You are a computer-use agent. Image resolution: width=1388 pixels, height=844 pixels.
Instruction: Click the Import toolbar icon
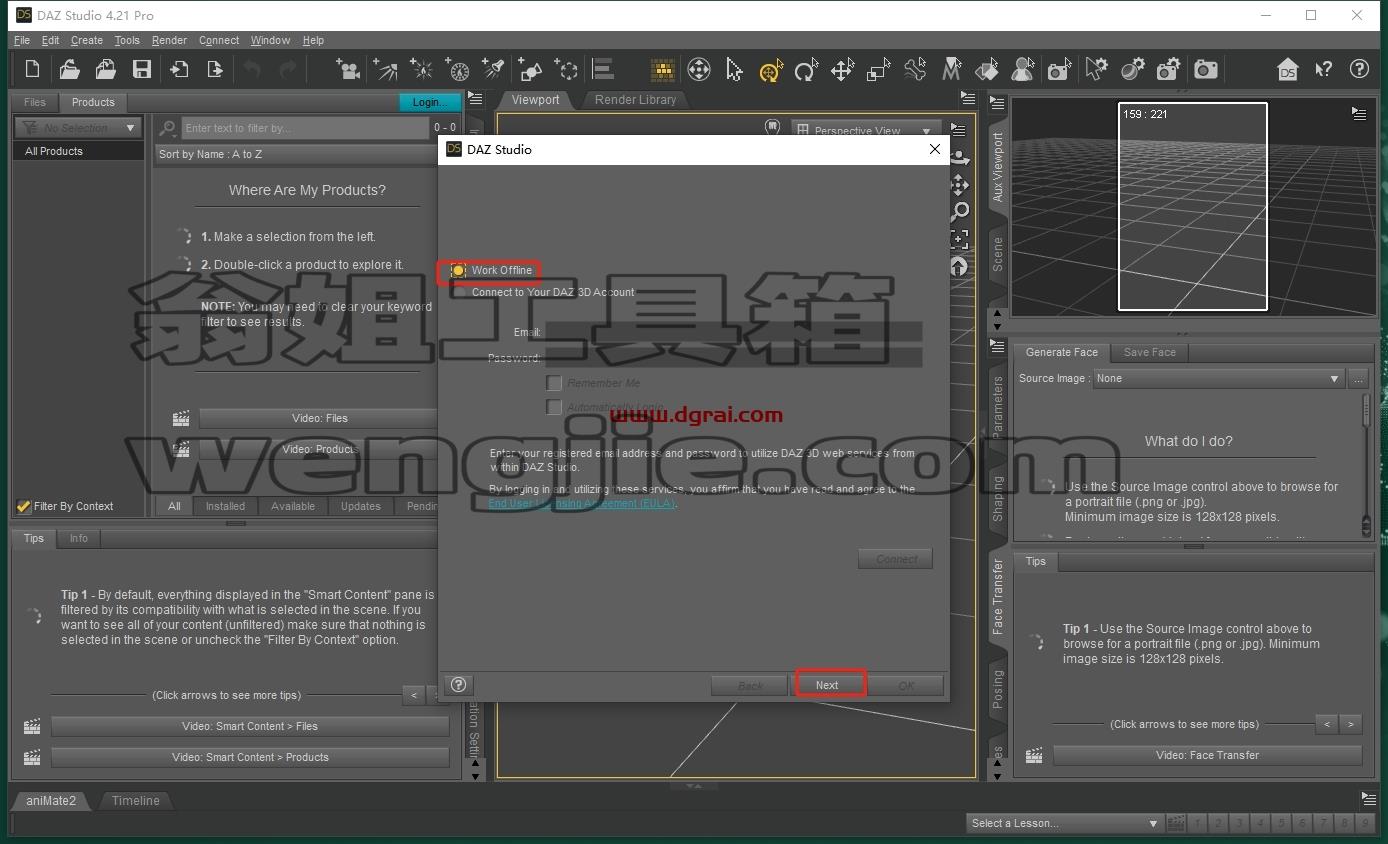tap(179, 69)
